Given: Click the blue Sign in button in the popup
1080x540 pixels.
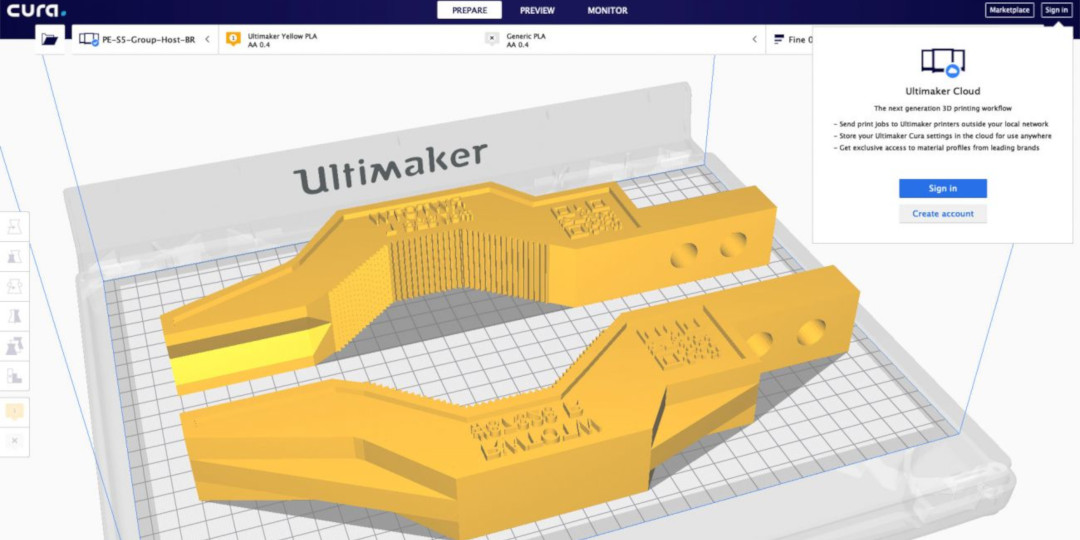Looking at the screenshot, I should (942, 188).
